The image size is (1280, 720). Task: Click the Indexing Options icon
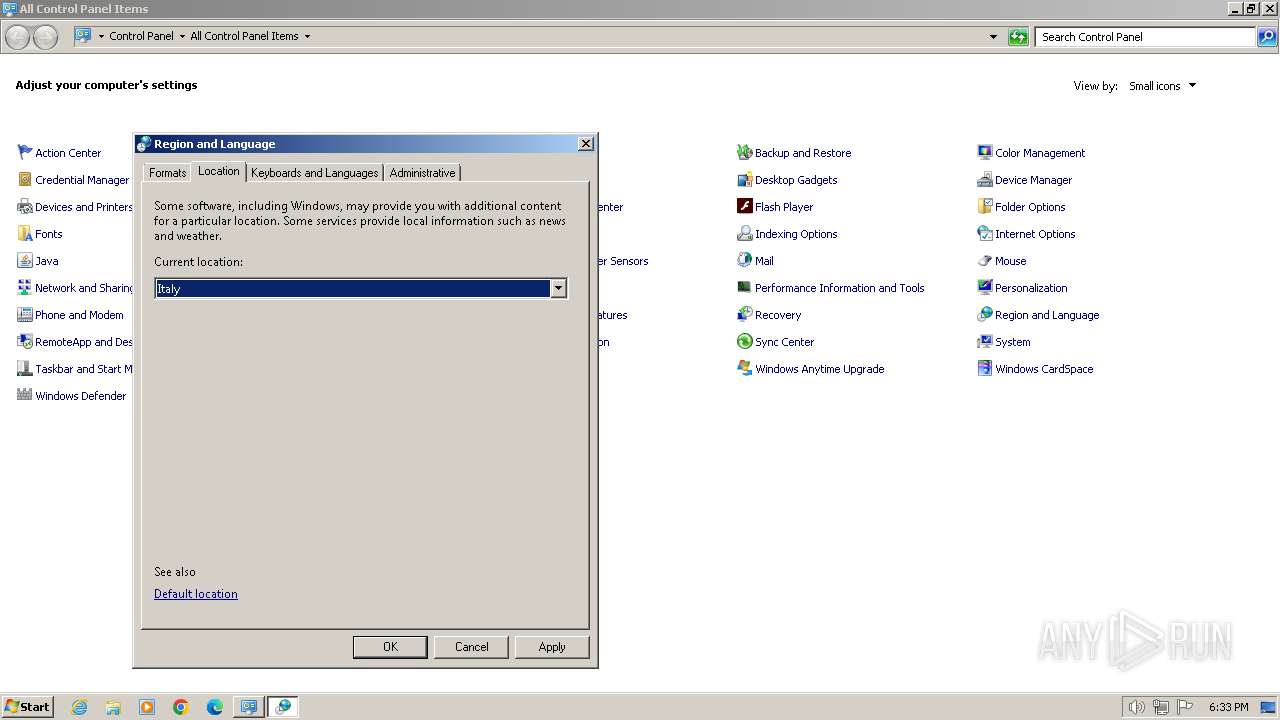click(x=744, y=233)
